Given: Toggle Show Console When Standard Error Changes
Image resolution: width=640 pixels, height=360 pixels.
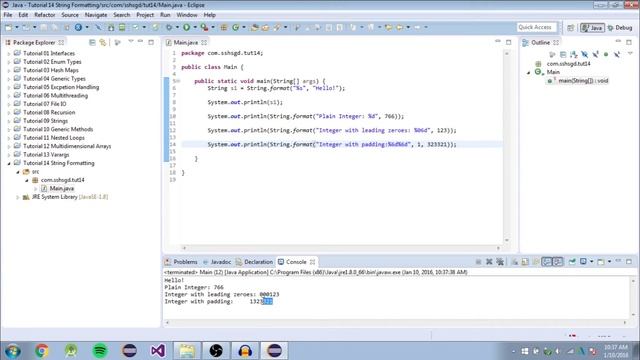Looking at the screenshot, I should [x=558, y=262].
